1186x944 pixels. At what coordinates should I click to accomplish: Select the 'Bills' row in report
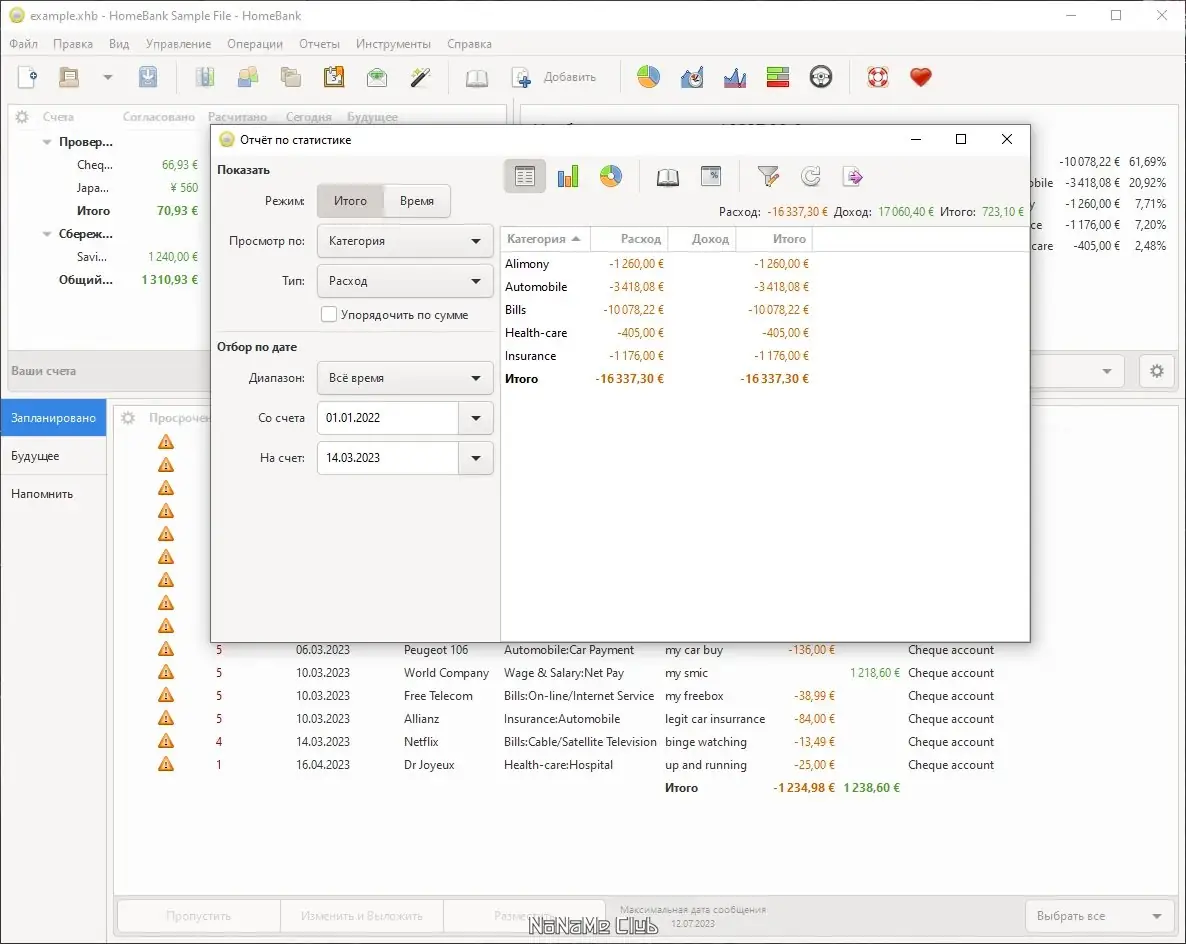764,310
